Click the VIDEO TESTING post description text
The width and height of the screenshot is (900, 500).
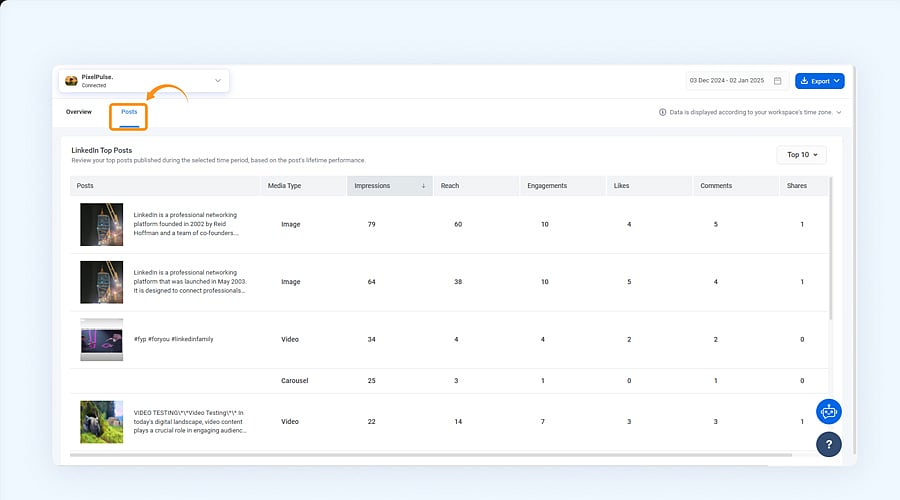[190, 421]
